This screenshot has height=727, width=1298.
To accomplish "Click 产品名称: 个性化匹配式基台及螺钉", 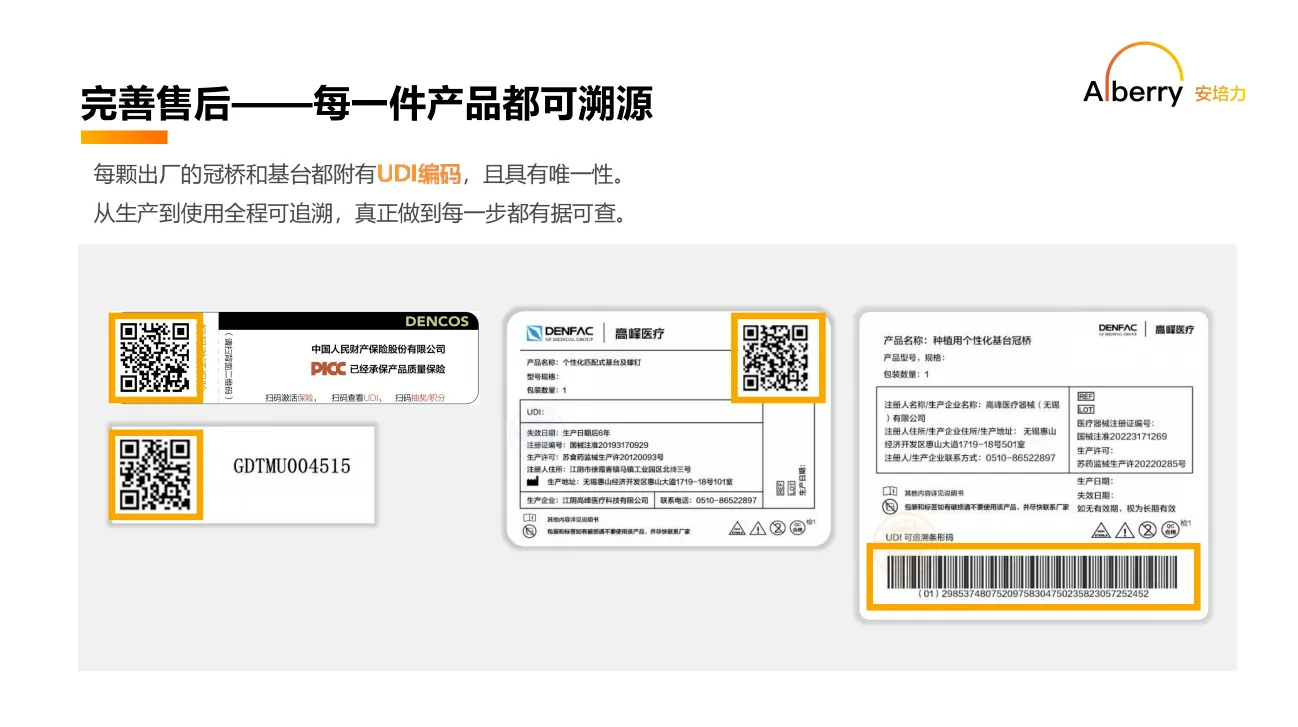I will pos(585,361).
